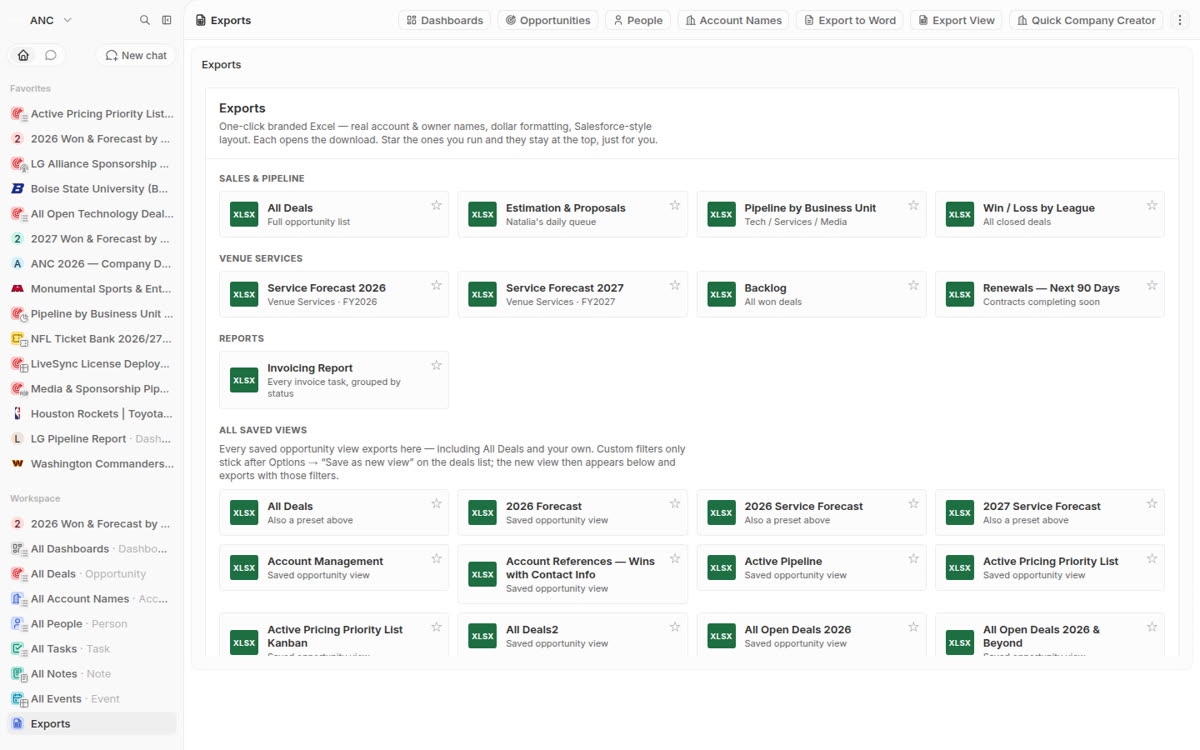The height and width of the screenshot is (750, 1200).
Task: Open Media & Sponsorship Pipeline favorite
Action: click(92, 389)
